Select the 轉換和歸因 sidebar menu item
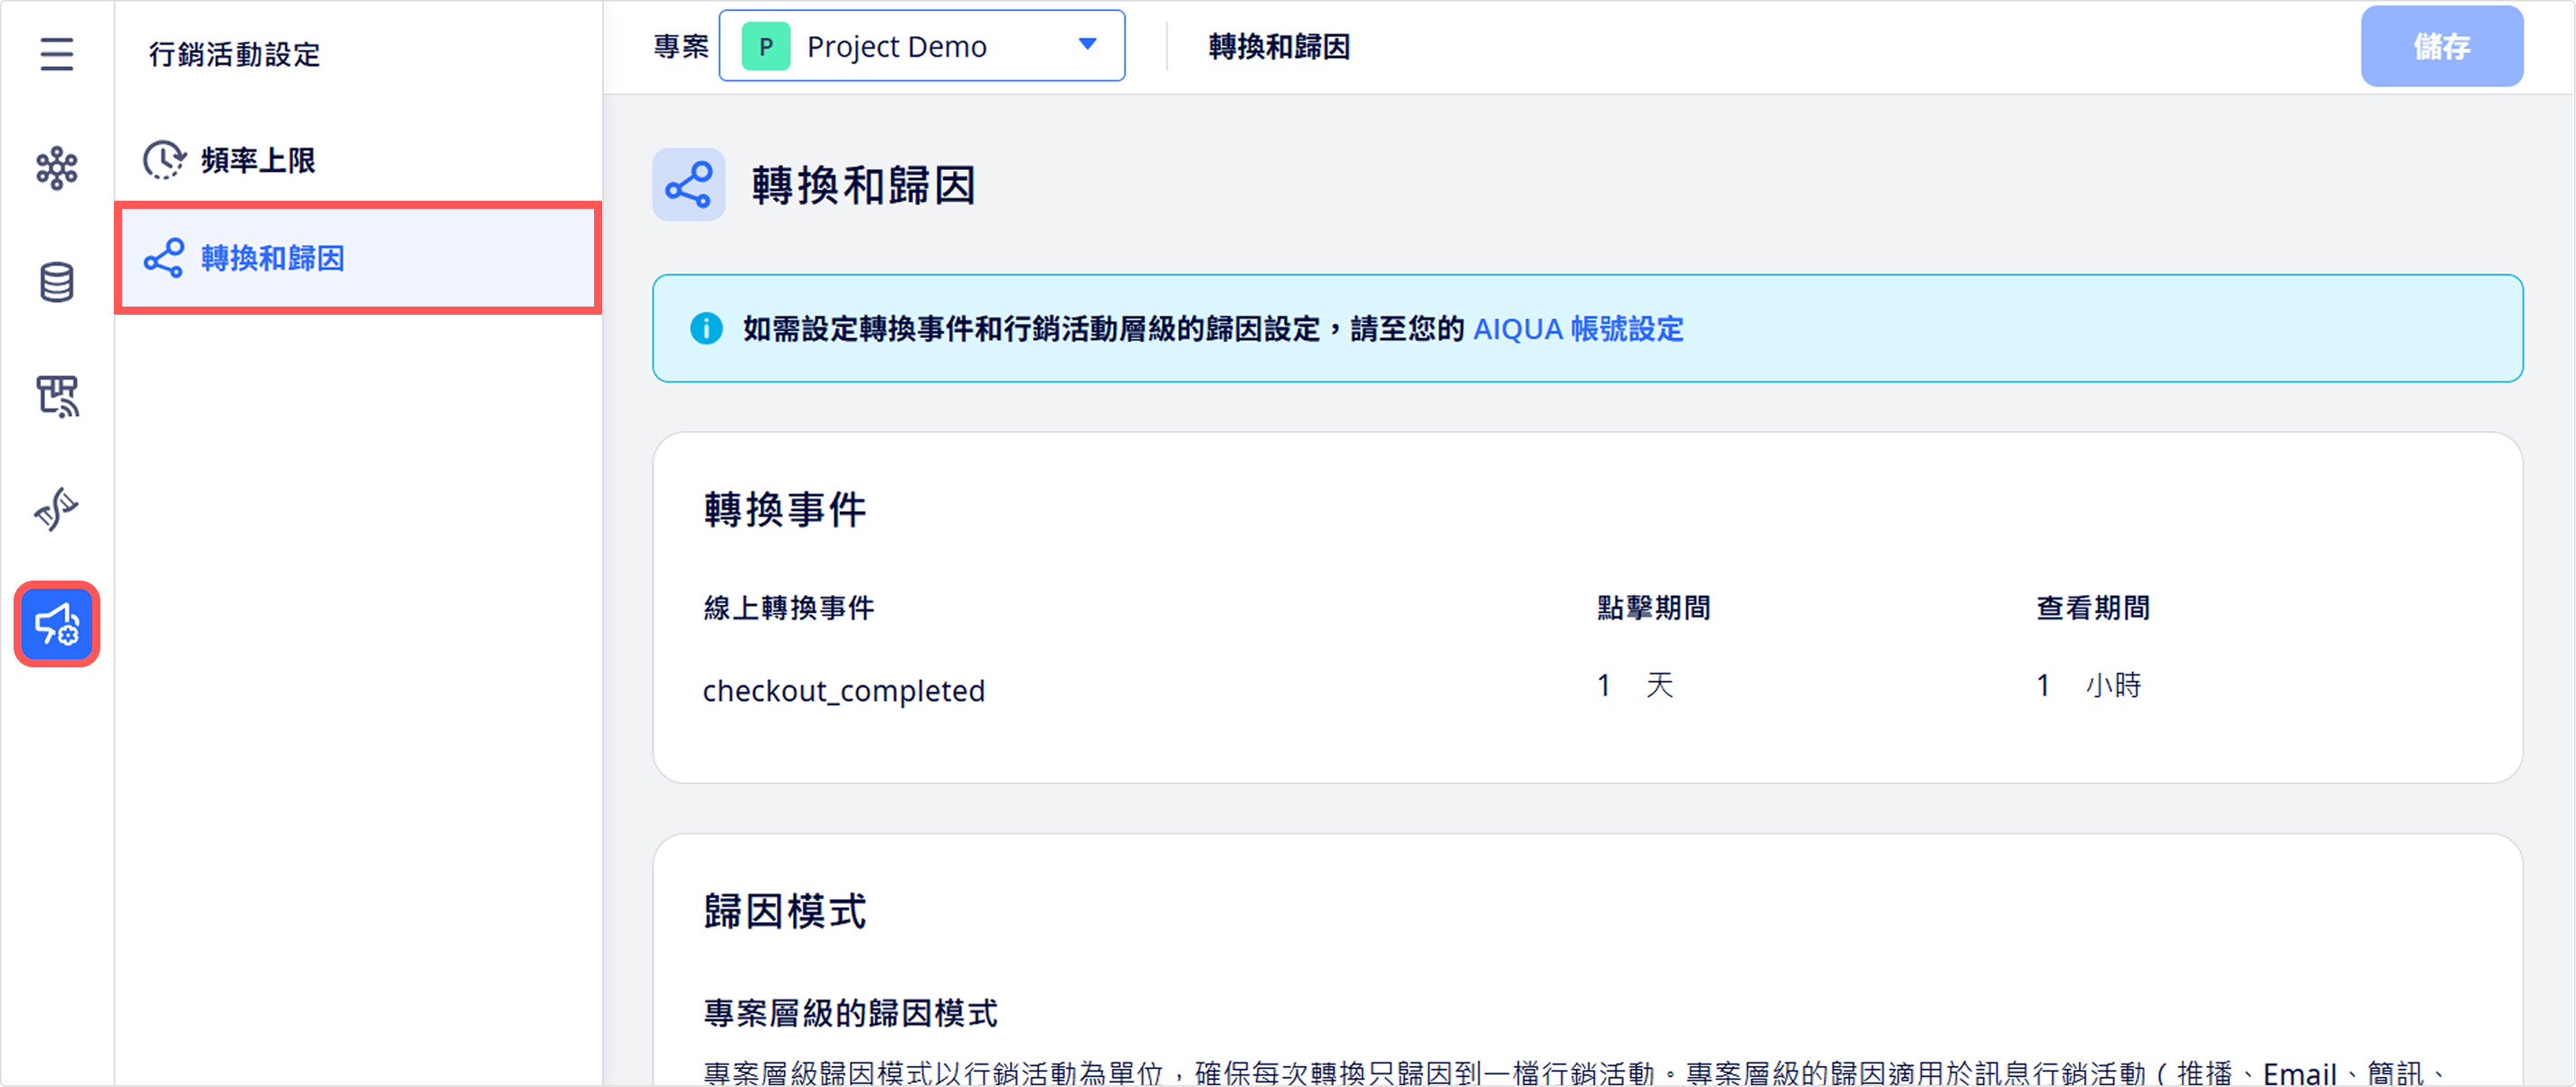The image size is (2576, 1087). [x=358, y=258]
